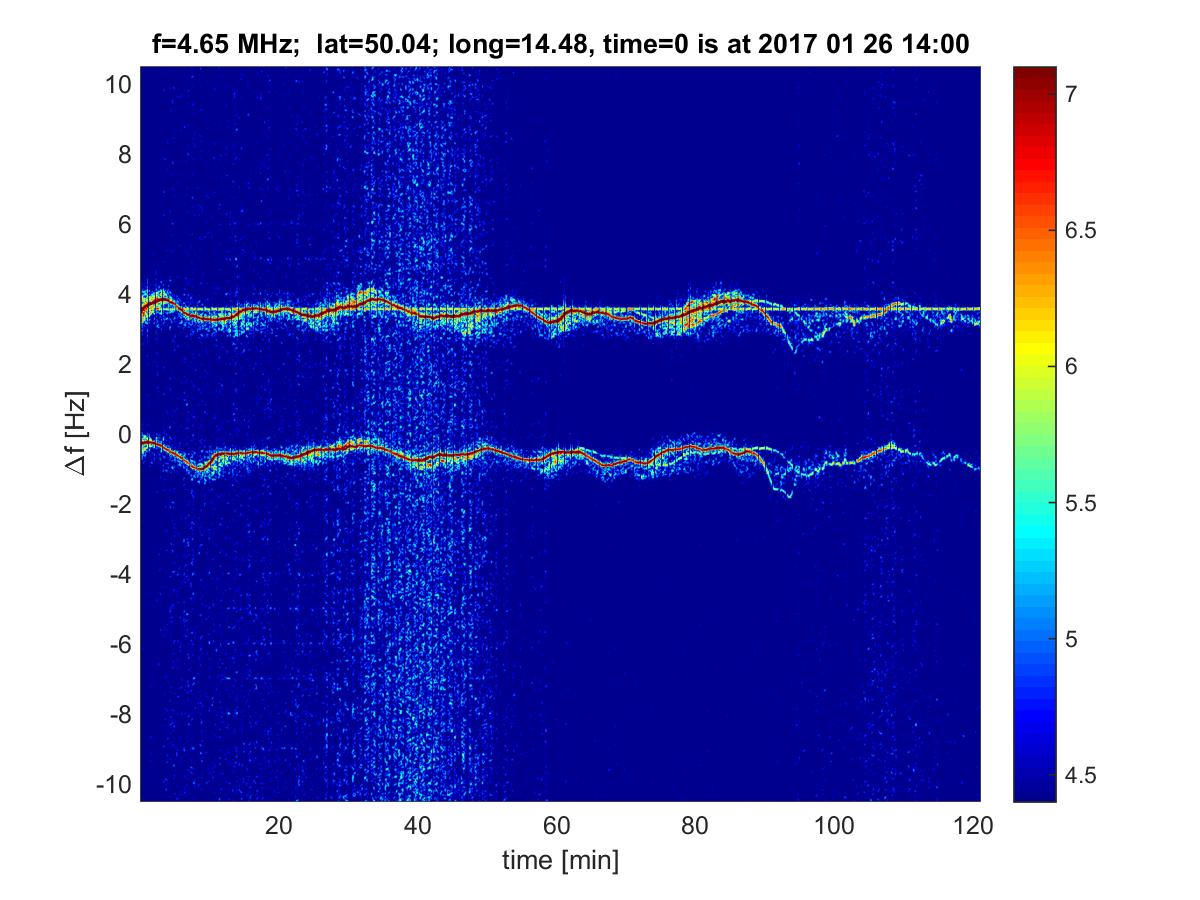Viewport: 1200px width, 900px height.
Task: Click the y-axis tick label 10
Action: click(x=117, y=85)
